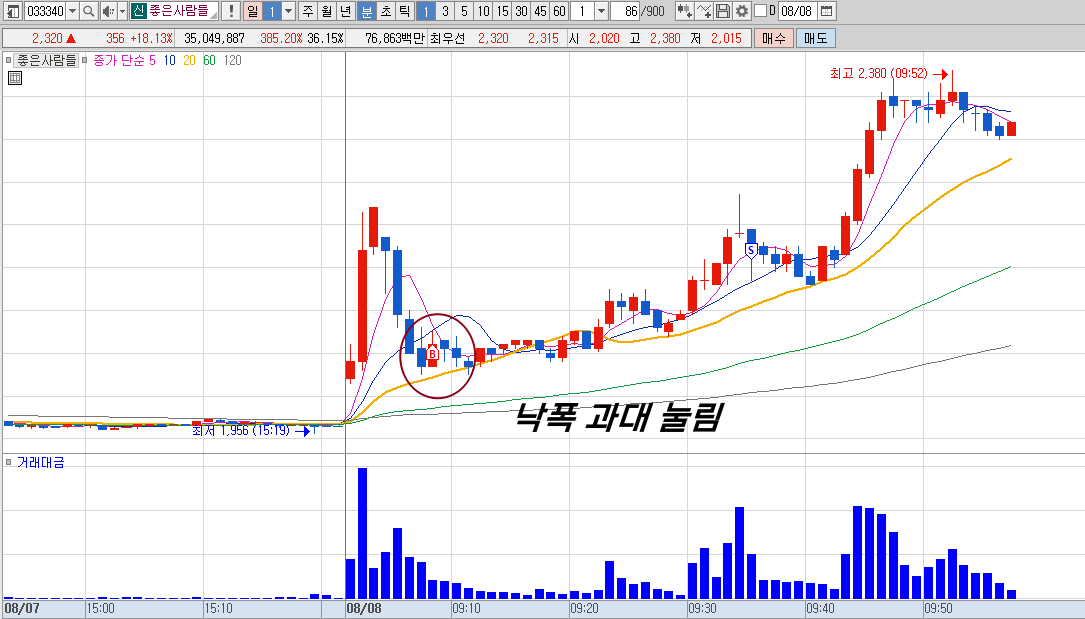Click the add line indicator icon
Image resolution: width=1085 pixels, height=619 pixels.
coord(704,11)
